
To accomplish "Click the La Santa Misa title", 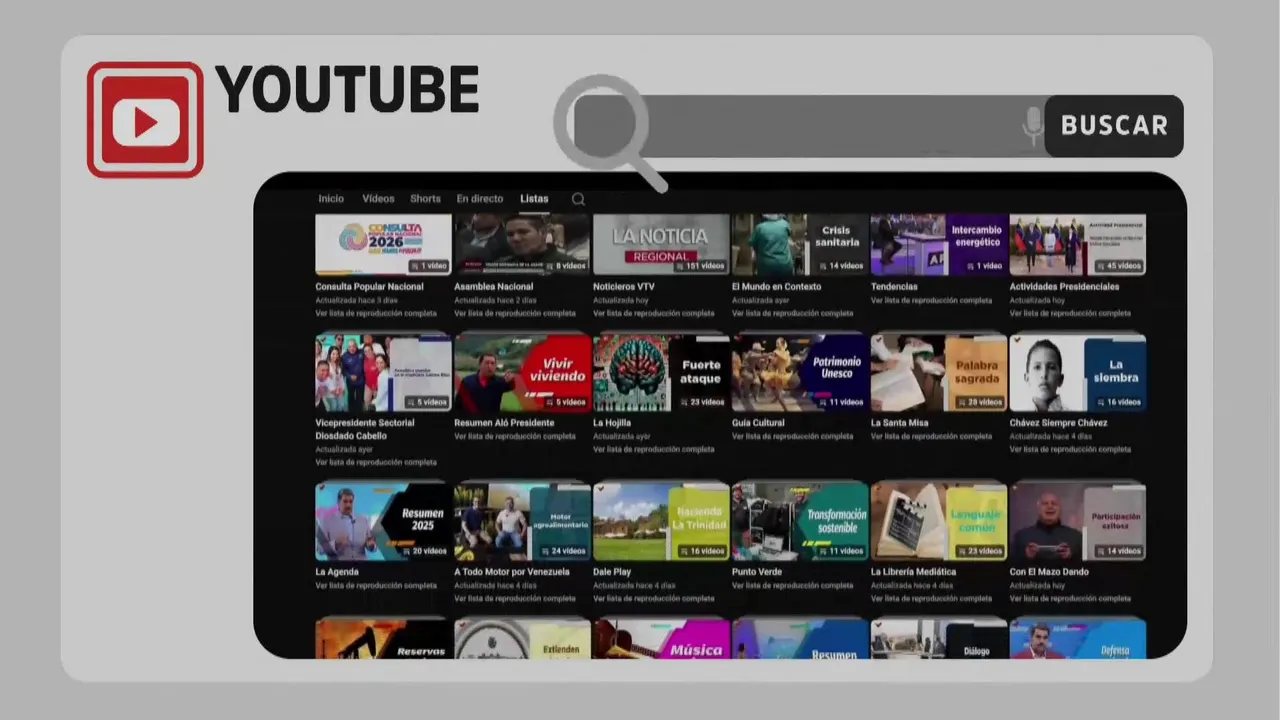I will 900,423.
